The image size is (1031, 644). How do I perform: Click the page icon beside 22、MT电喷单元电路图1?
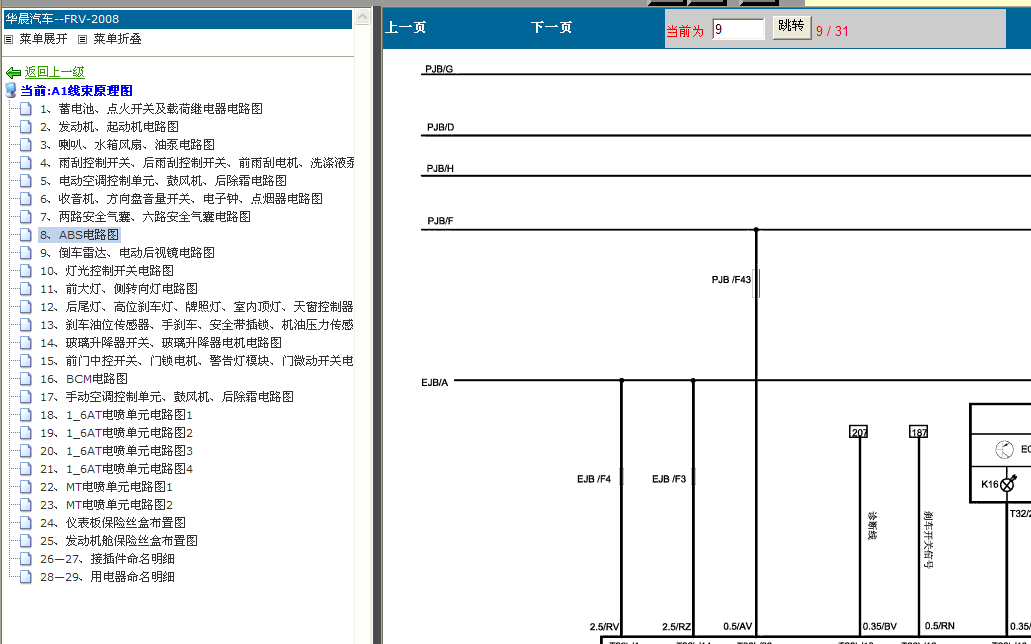(26, 487)
